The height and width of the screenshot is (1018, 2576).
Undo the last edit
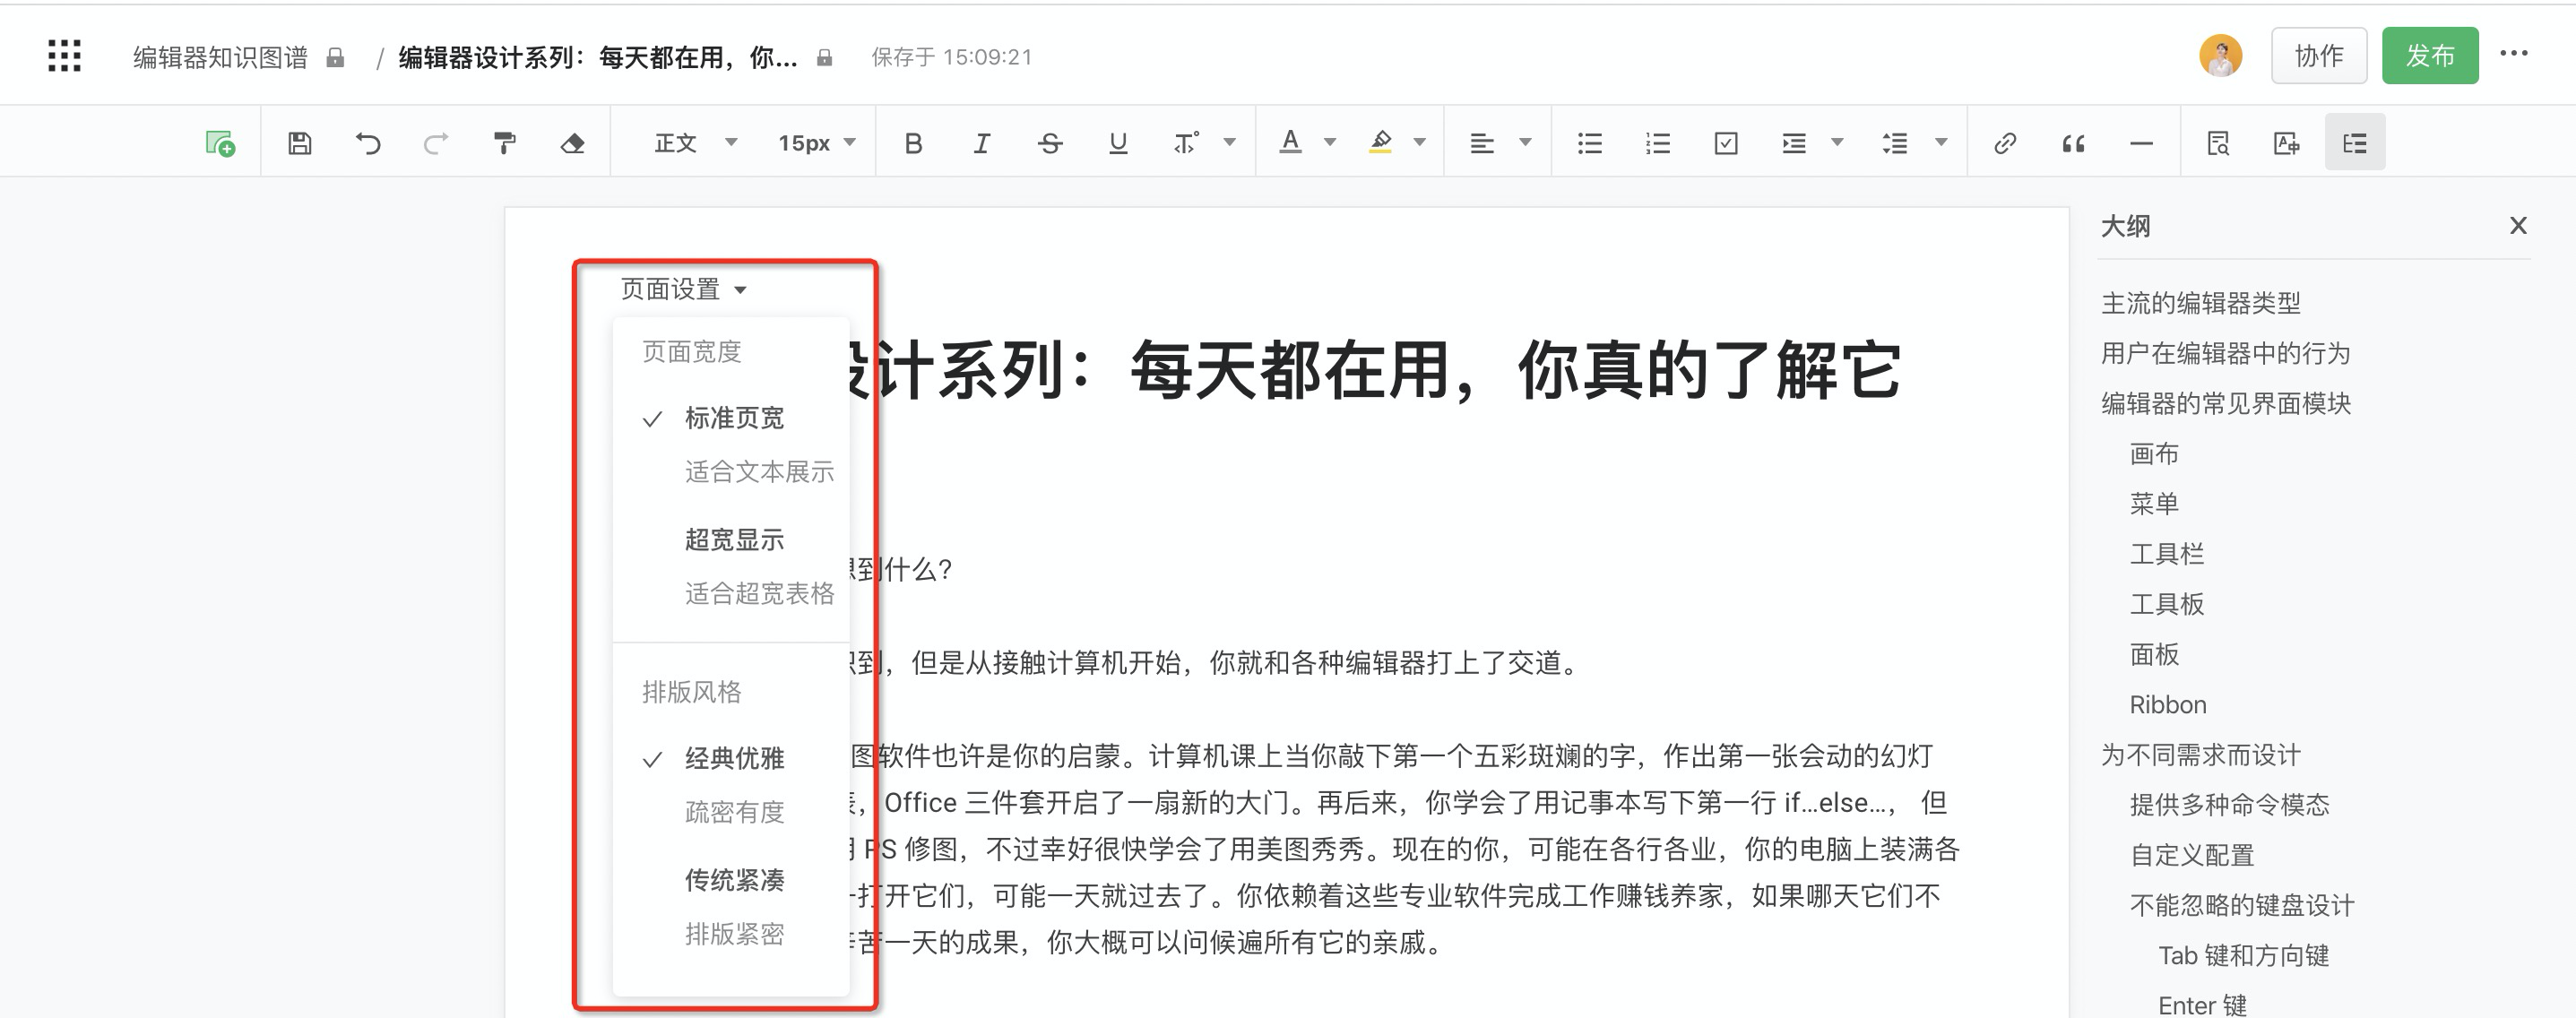tap(368, 143)
